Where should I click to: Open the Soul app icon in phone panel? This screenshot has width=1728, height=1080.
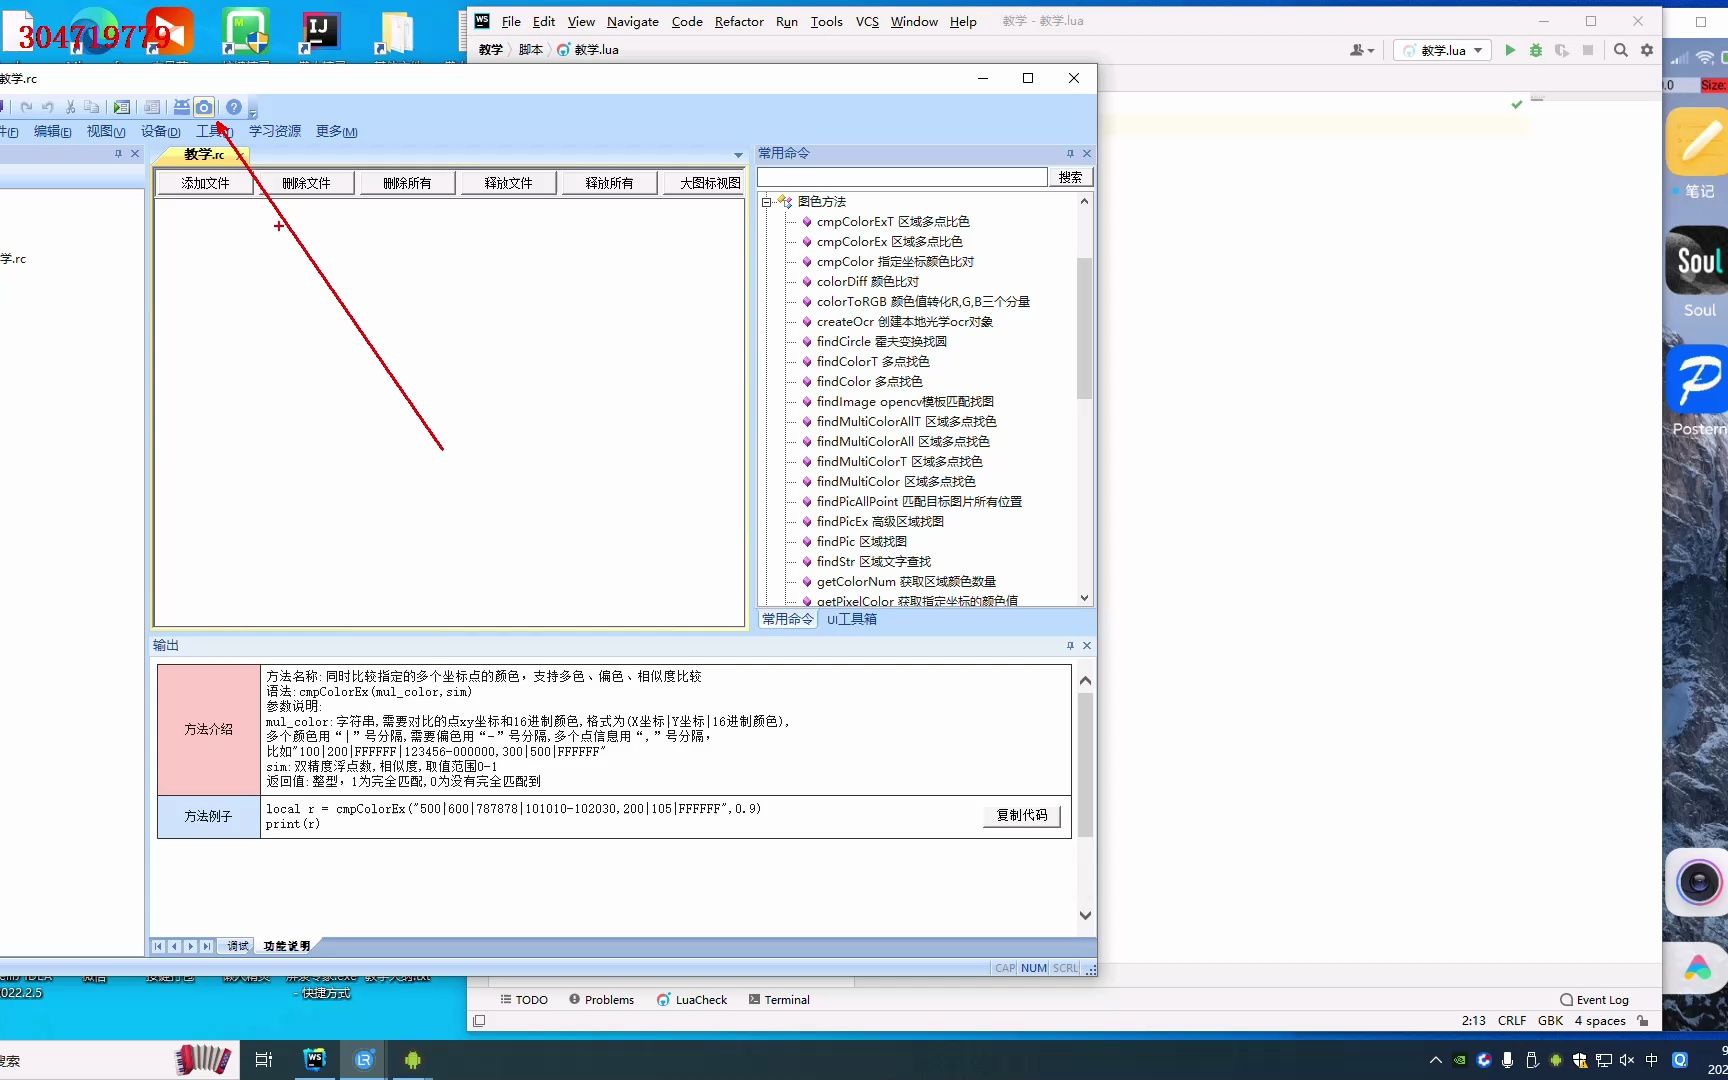pos(1697,260)
